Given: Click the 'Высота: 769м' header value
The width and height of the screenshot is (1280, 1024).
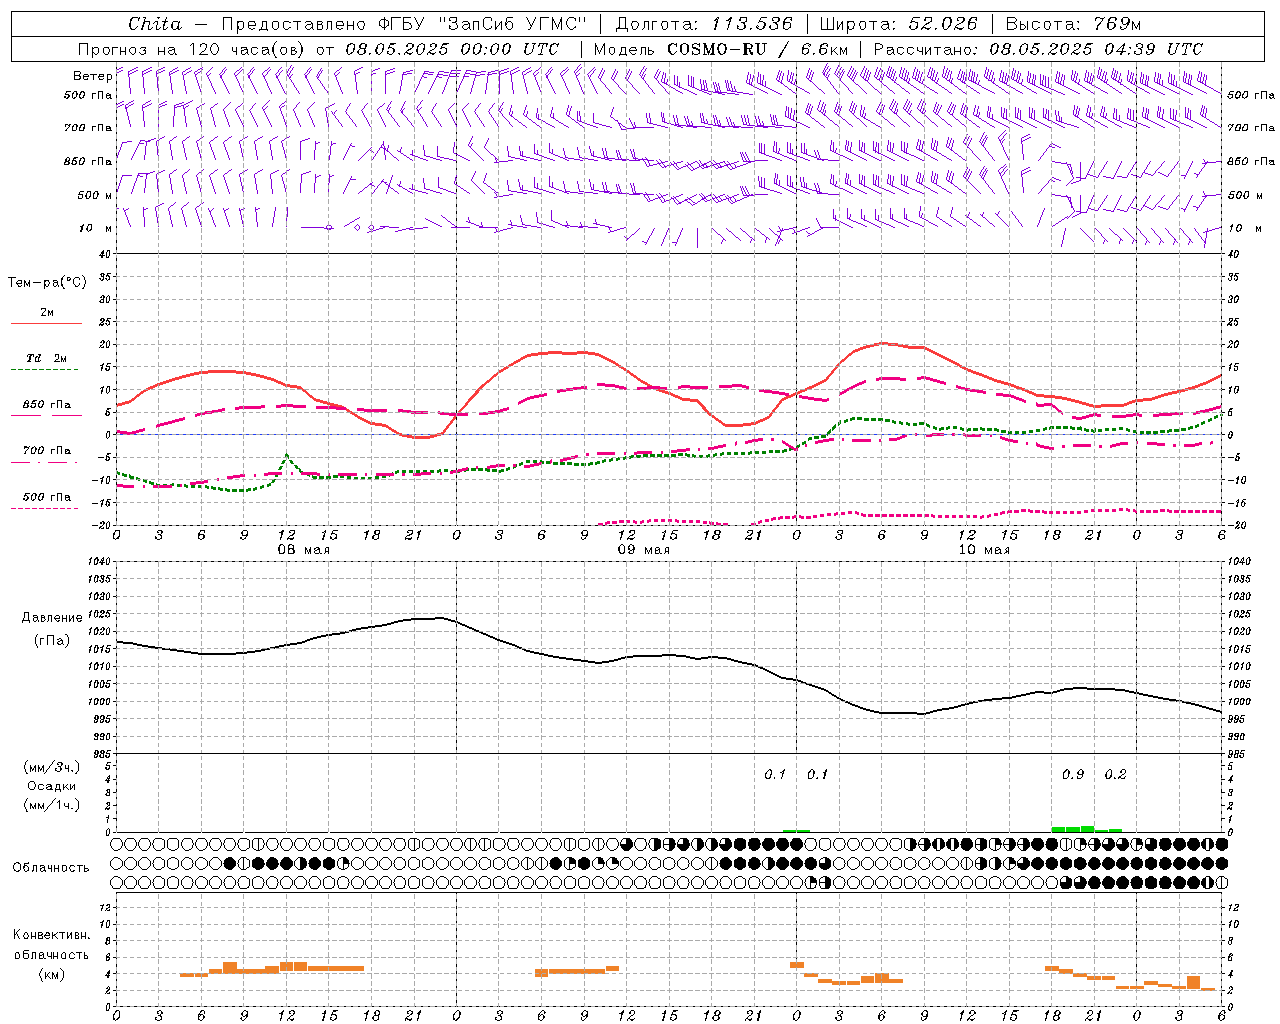Looking at the screenshot, I should pyautogui.click(x=1073, y=24).
